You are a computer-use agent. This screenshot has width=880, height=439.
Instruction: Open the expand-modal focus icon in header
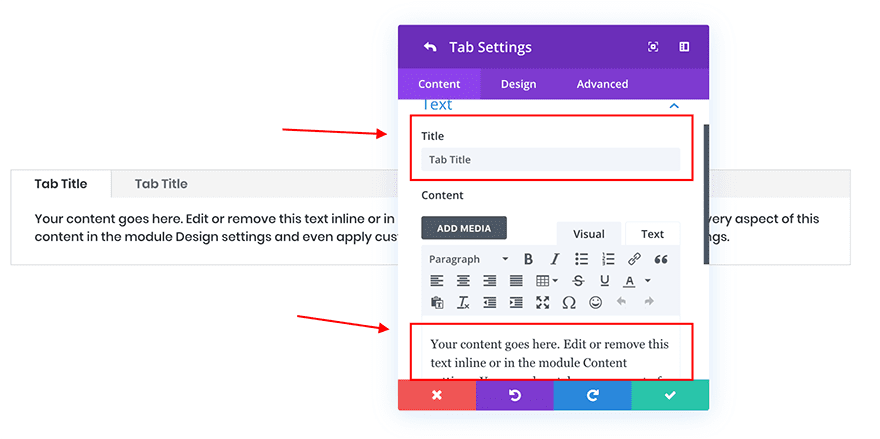[653, 47]
